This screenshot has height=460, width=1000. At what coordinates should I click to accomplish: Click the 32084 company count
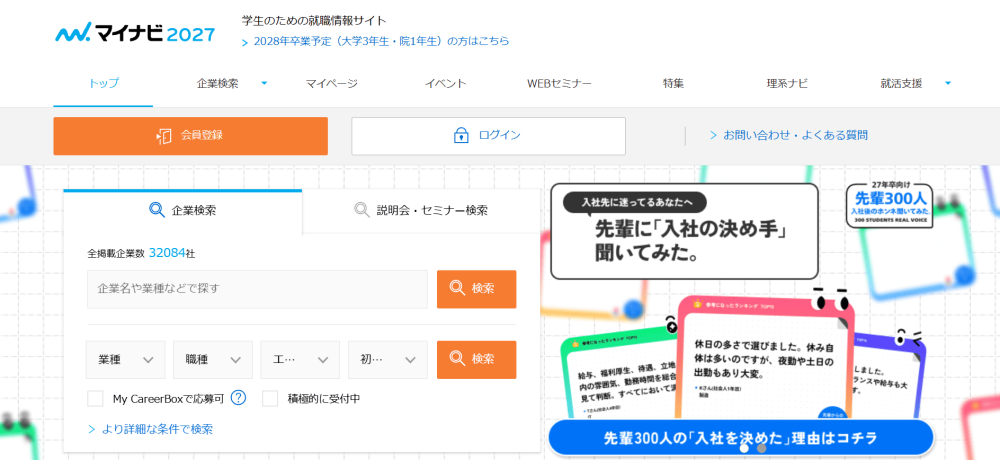click(x=167, y=253)
